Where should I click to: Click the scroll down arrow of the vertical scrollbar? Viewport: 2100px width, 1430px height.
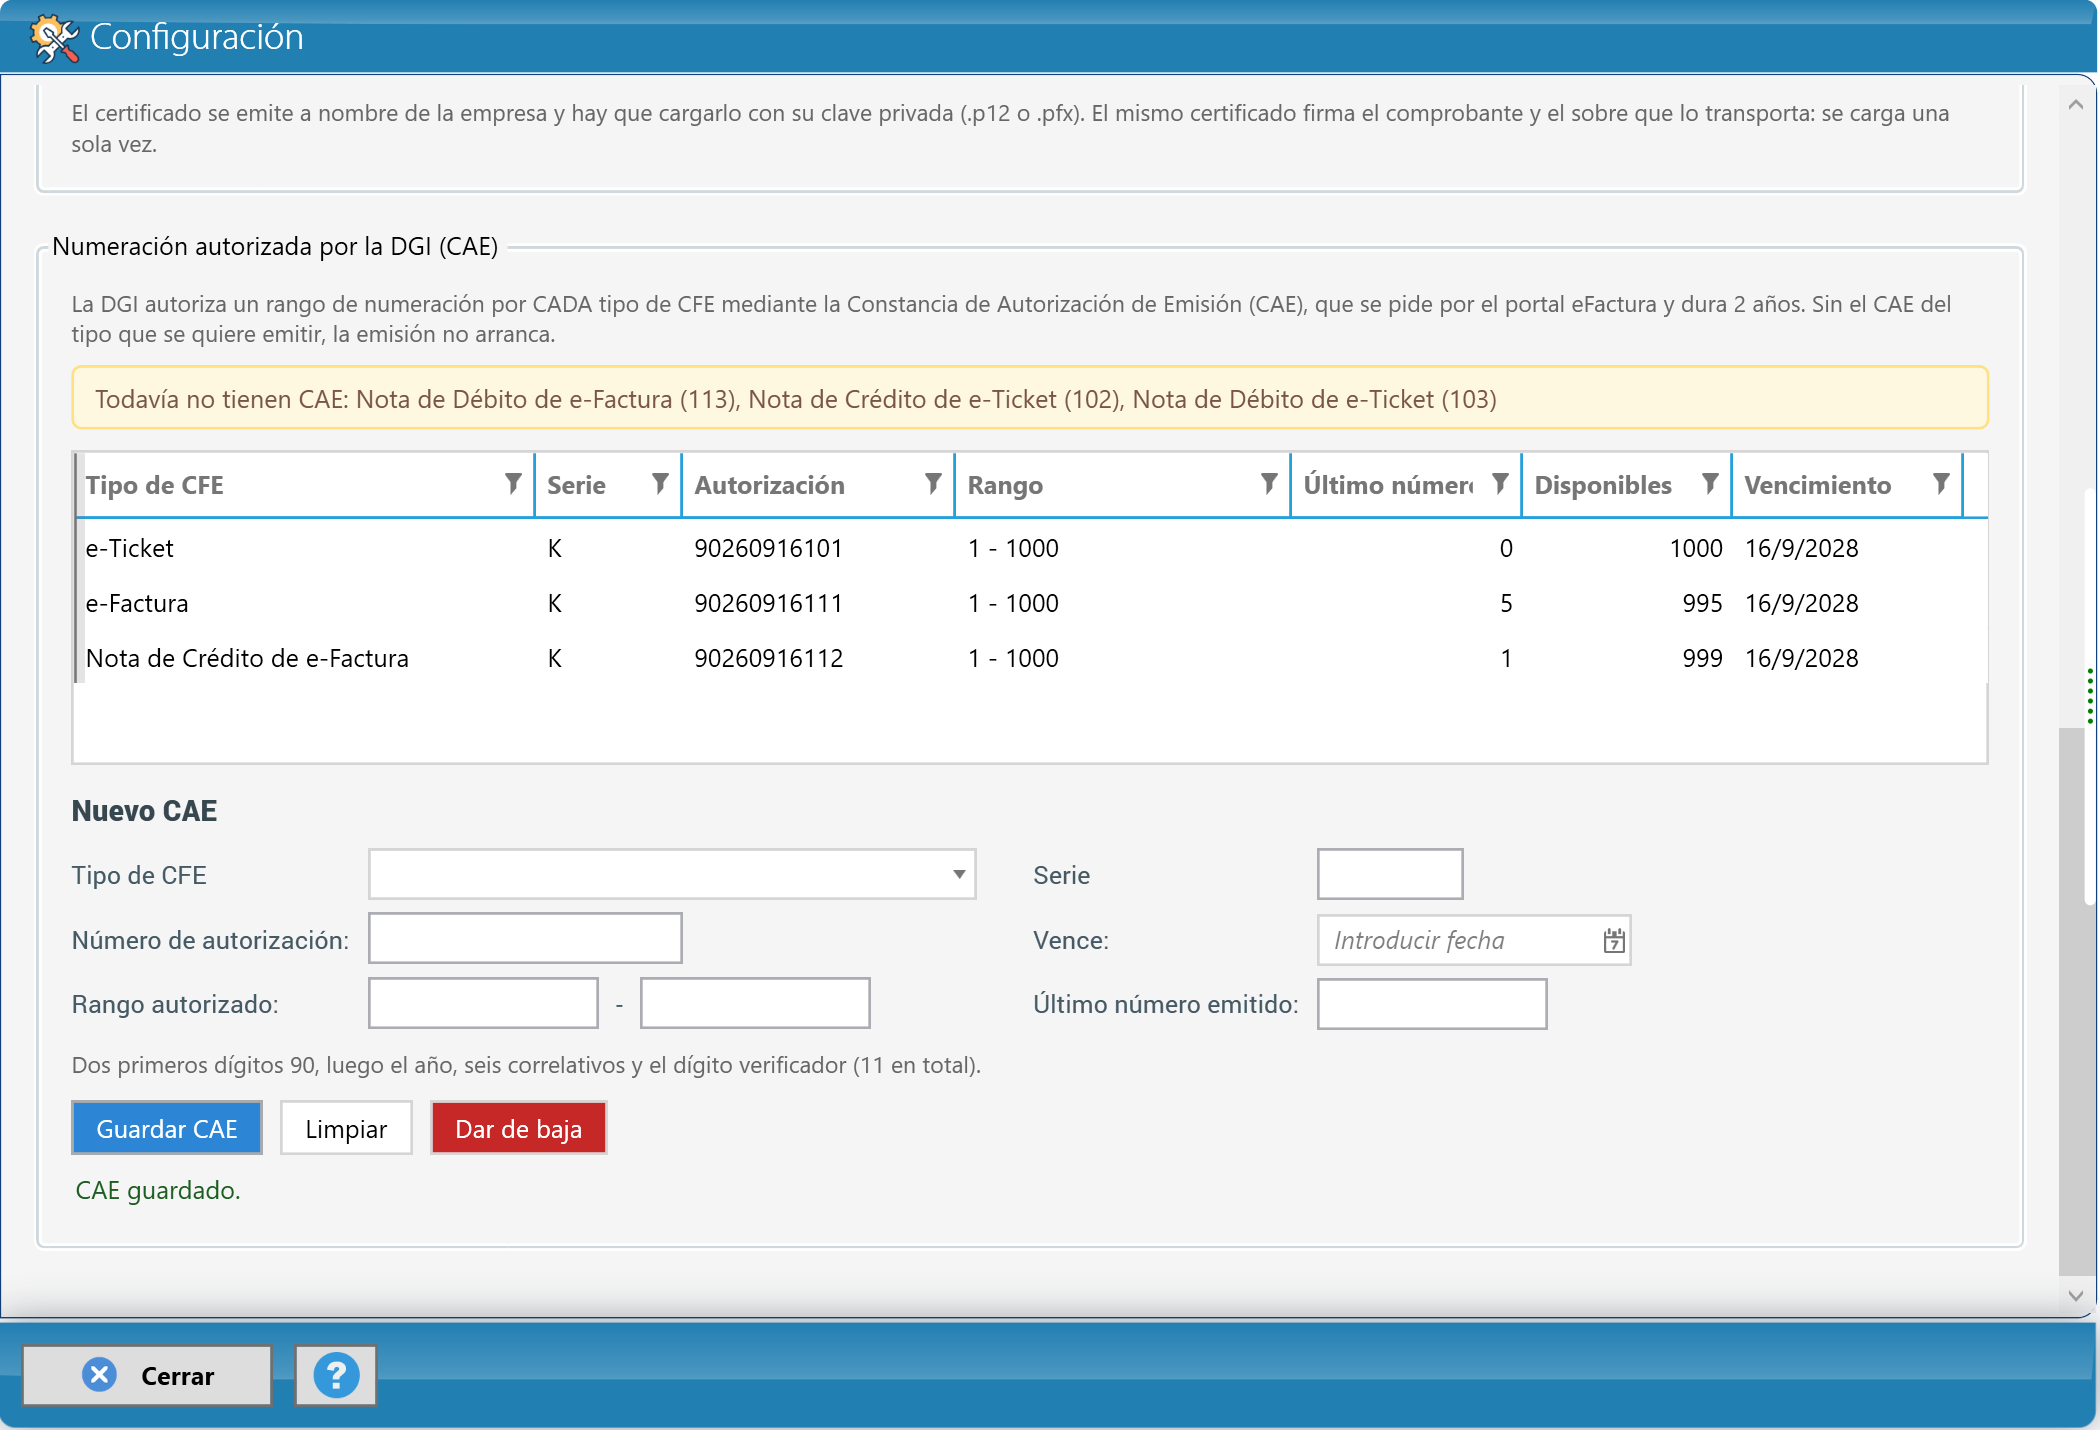pyautogui.click(x=2075, y=1295)
